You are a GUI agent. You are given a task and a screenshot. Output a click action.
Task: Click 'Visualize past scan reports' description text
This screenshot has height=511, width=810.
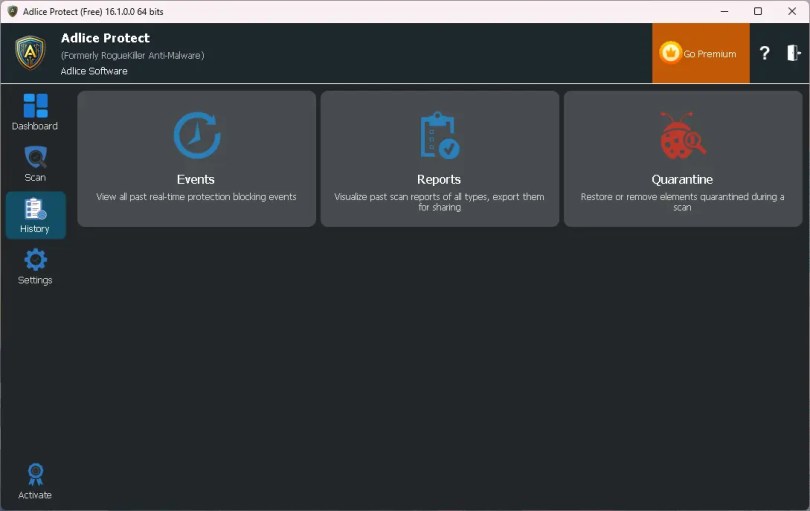(x=439, y=202)
